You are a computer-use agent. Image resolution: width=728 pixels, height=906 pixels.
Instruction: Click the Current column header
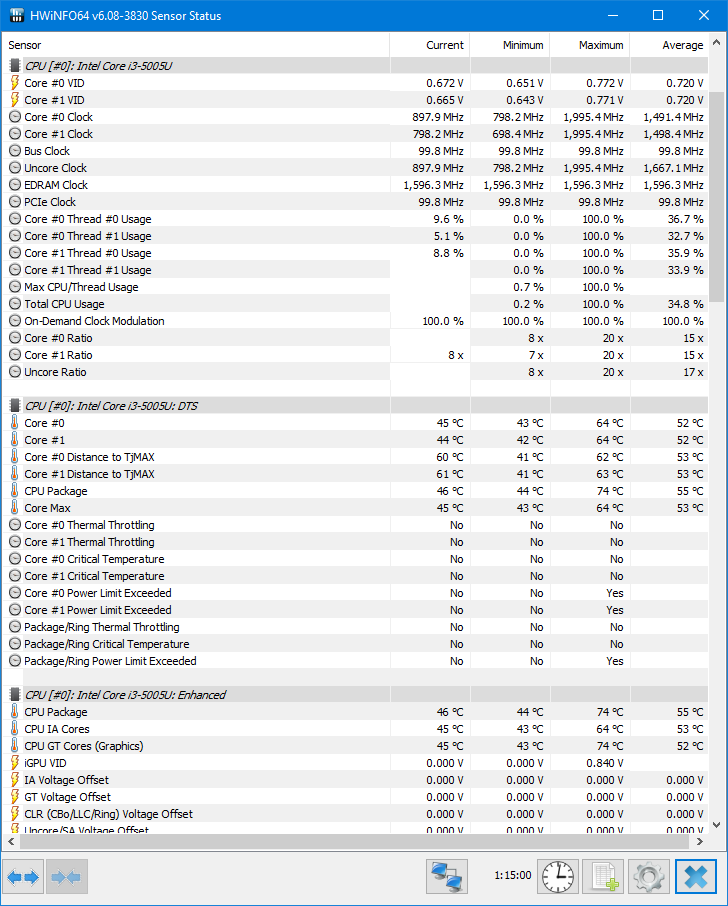pos(430,45)
